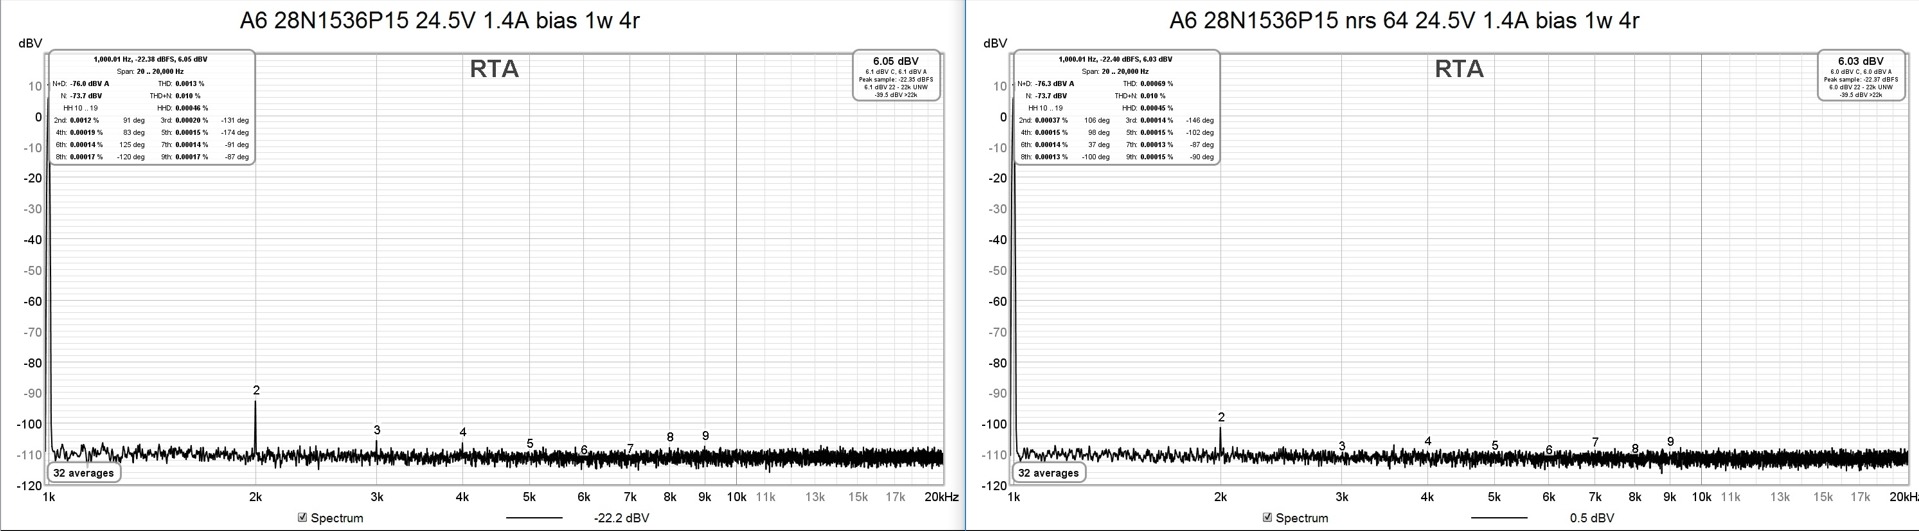Click '1,000.01 Hz, -22.40 dBFS, 6.03 dBV' header
Image resolution: width=1919 pixels, height=531 pixels.
[1115, 60]
